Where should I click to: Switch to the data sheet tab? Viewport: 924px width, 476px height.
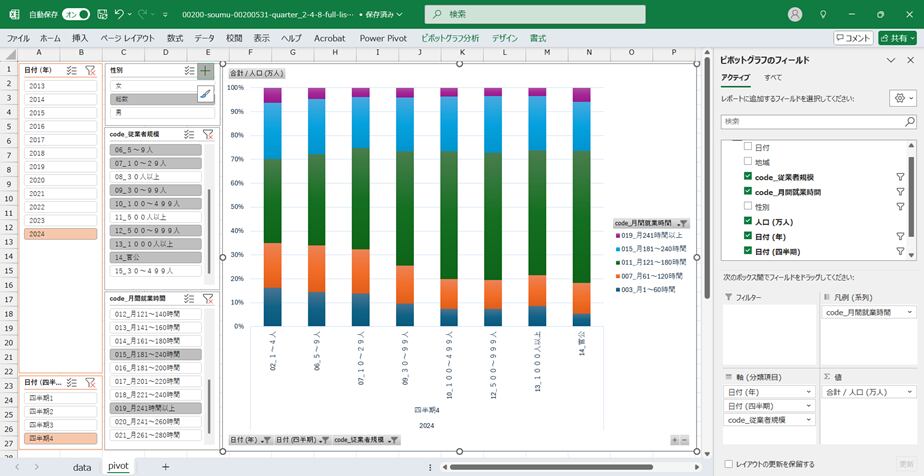pyautogui.click(x=82, y=466)
